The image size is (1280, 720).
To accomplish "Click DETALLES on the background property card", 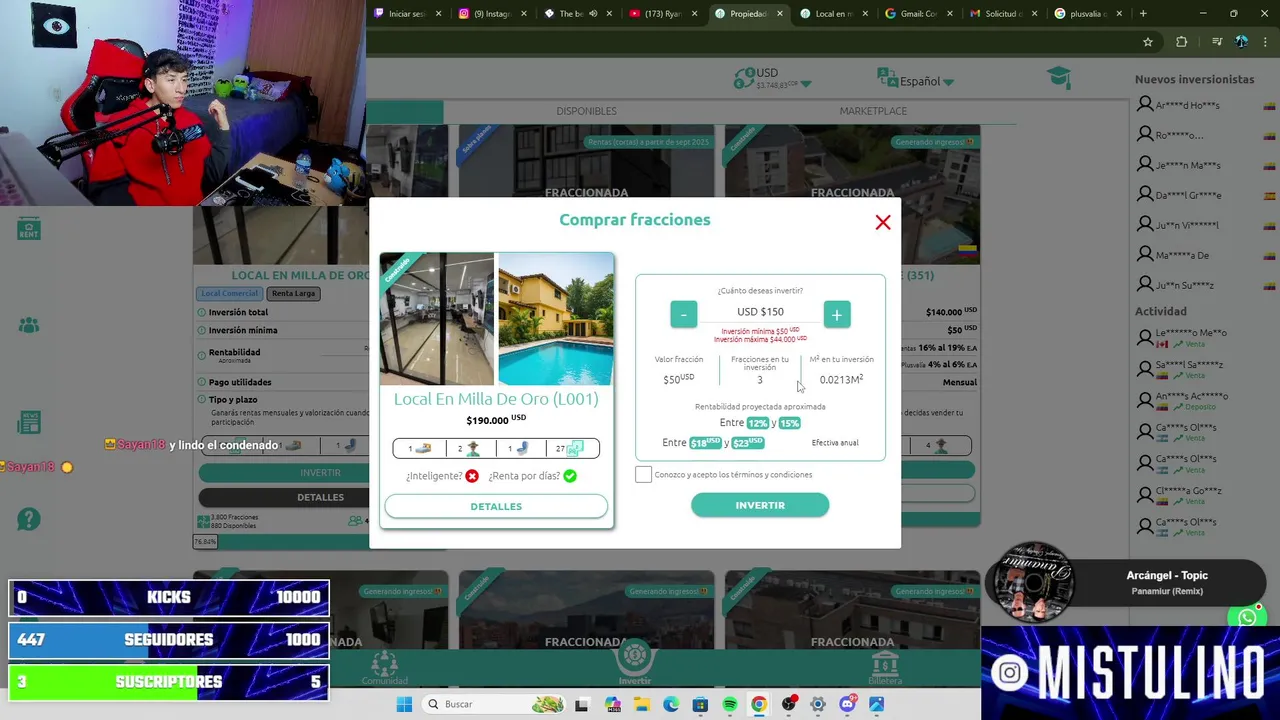I will [320, 497].
